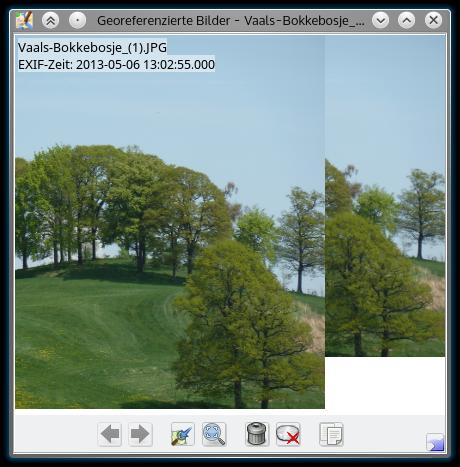The height and width of the screenshot is (467, 460).
Task: Maximize the Georeferenzierte Bilder window
Action: (407, 21)
